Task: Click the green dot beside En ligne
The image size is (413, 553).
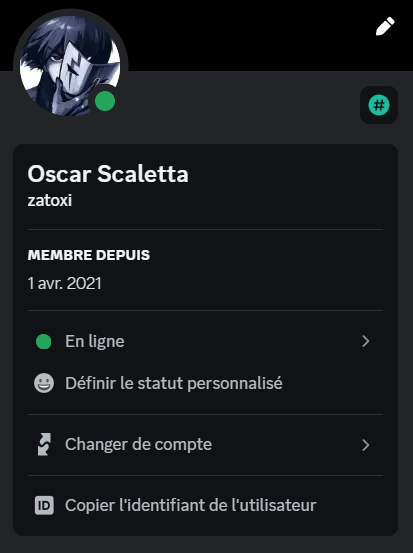Action: click(x=44, y=342)
